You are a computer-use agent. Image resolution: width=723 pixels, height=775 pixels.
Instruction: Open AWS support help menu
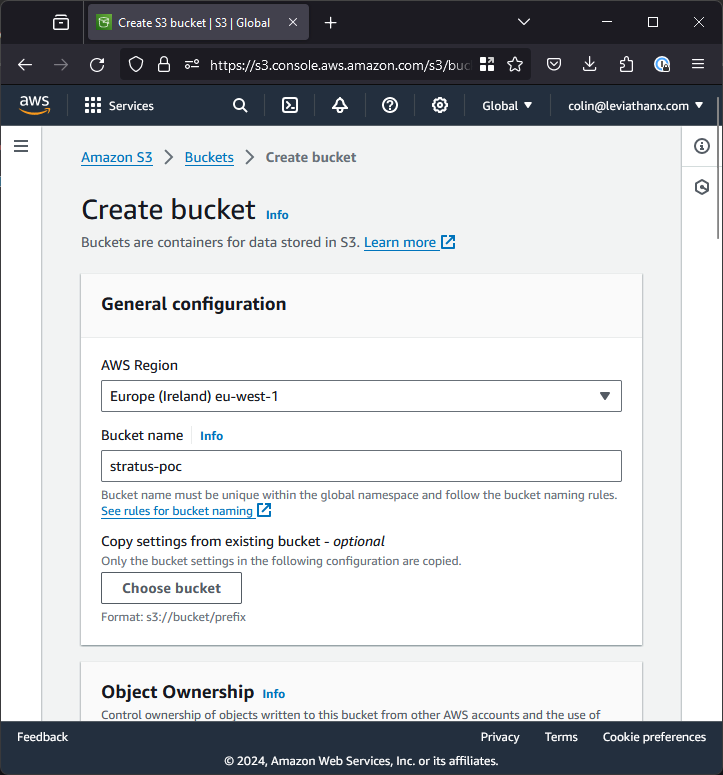[390, 105]
